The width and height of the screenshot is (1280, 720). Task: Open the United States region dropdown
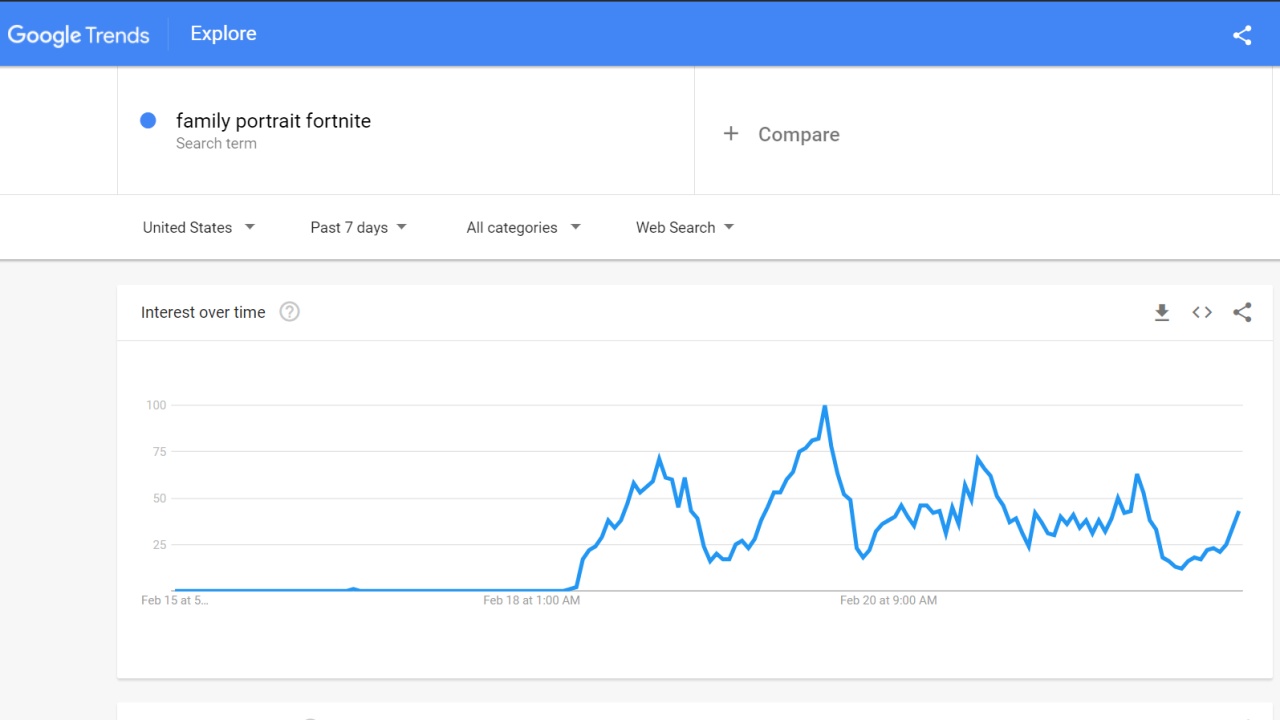[198, 227]
